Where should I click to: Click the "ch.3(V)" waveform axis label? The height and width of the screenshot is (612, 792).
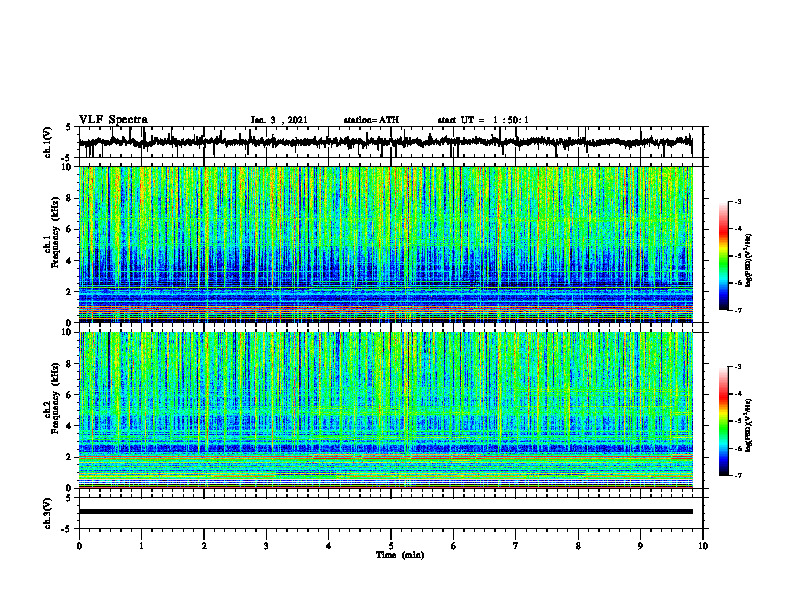47,514
